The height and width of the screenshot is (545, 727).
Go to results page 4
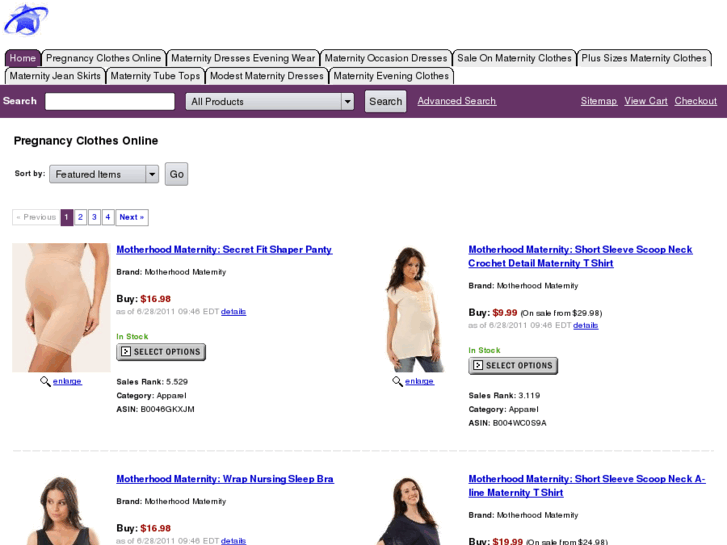pos(108,217)
